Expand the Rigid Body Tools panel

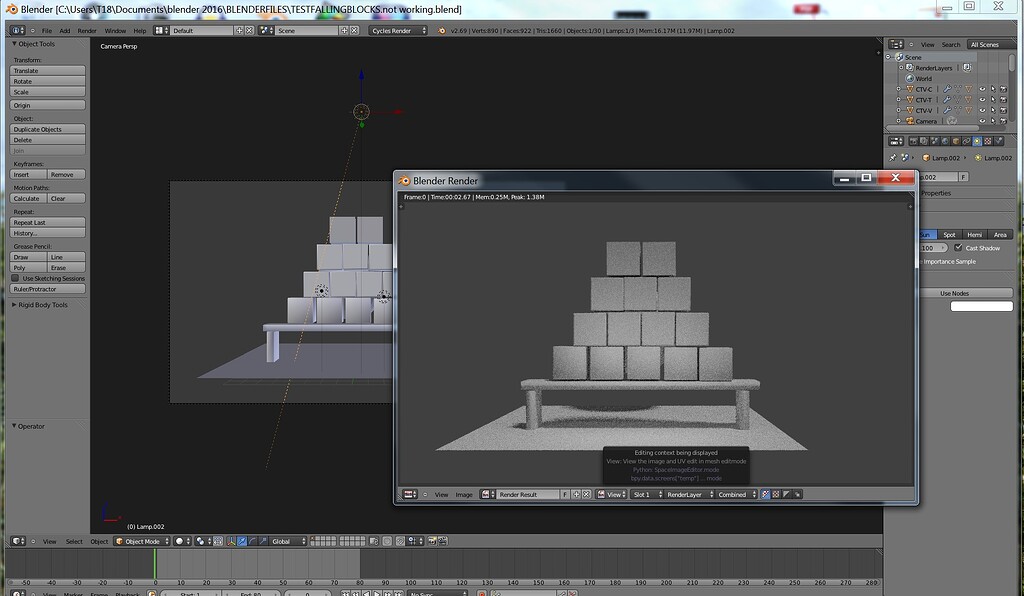pos(14,305)
